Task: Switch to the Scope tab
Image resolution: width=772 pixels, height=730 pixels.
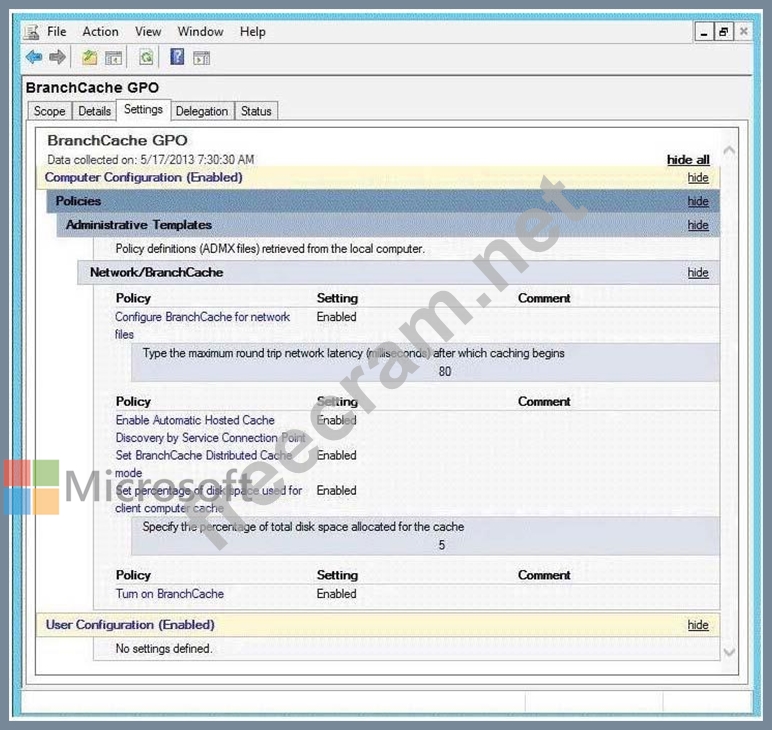Action: pyautogui.click(x=50, y=111)
